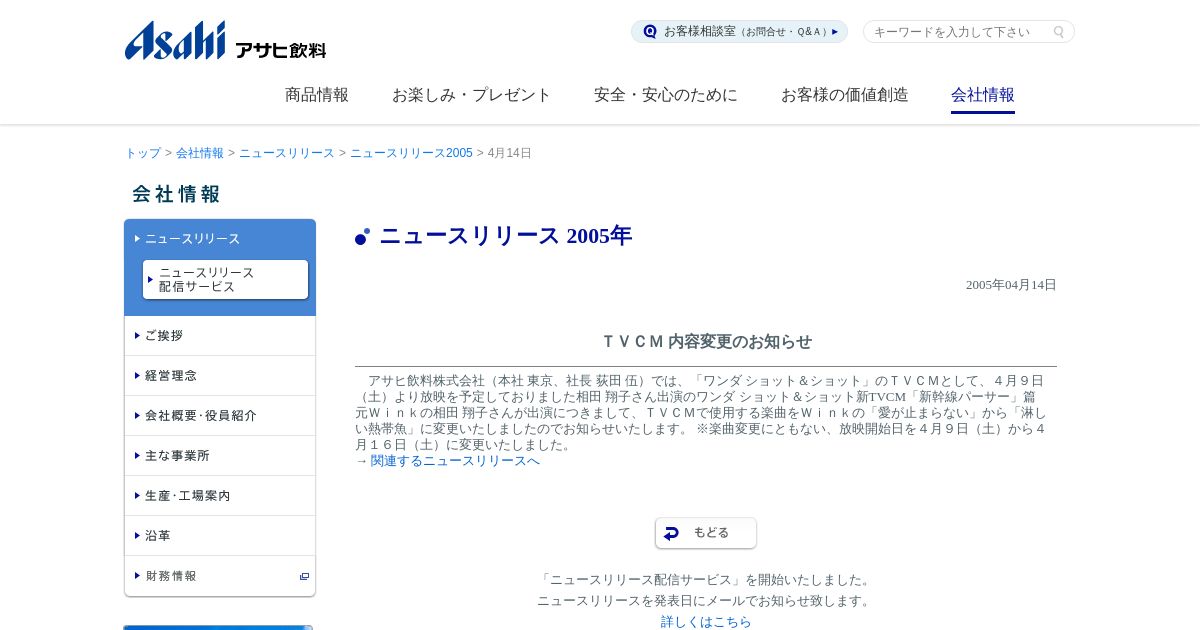Screen dimensions: 1200x630
Task: Select 主な事業所 in sidebar
Action: (x=220, y=456)
